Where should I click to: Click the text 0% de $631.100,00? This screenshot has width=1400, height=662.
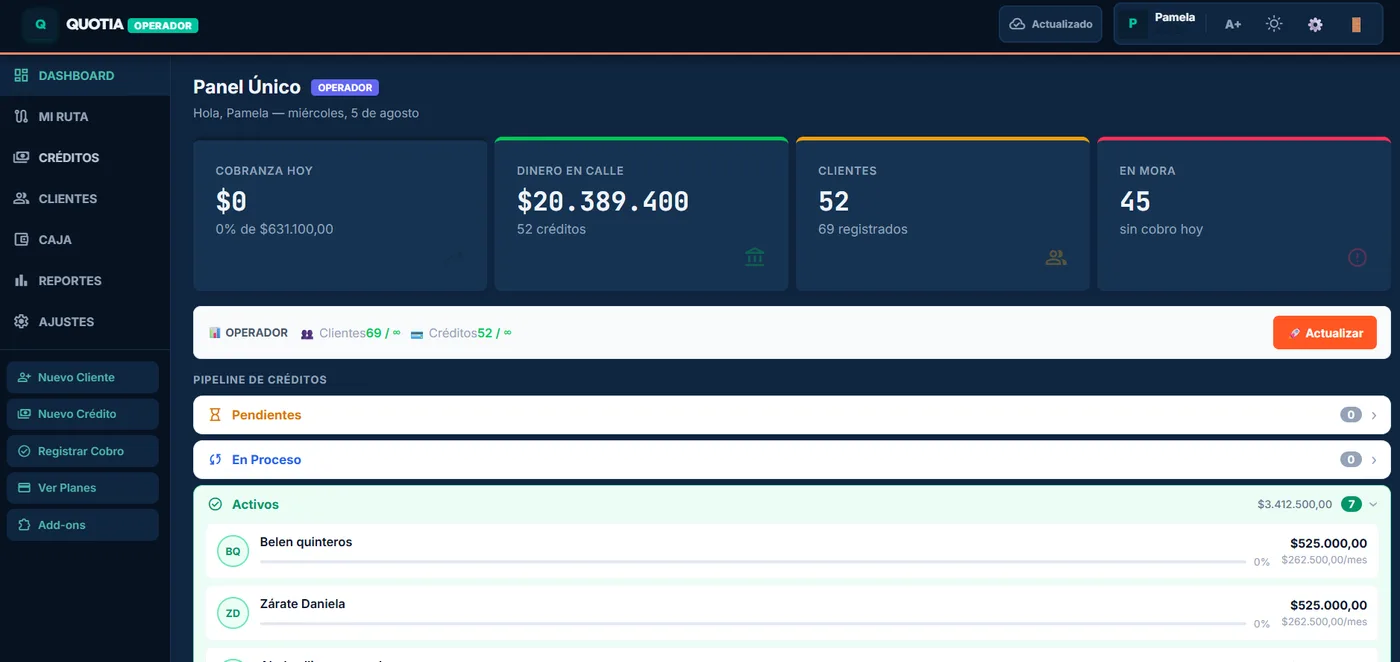275,229
